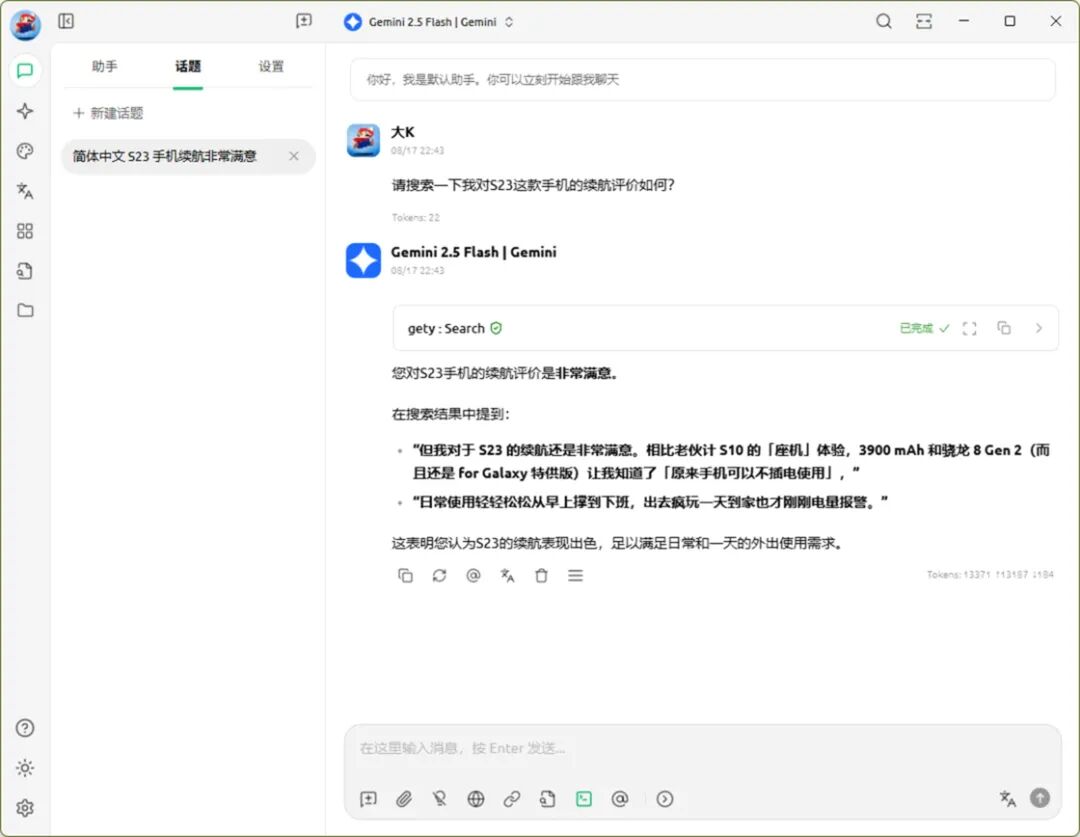
Task: Open the knowledge base icon in left sidebar
Action: (25, 271)
